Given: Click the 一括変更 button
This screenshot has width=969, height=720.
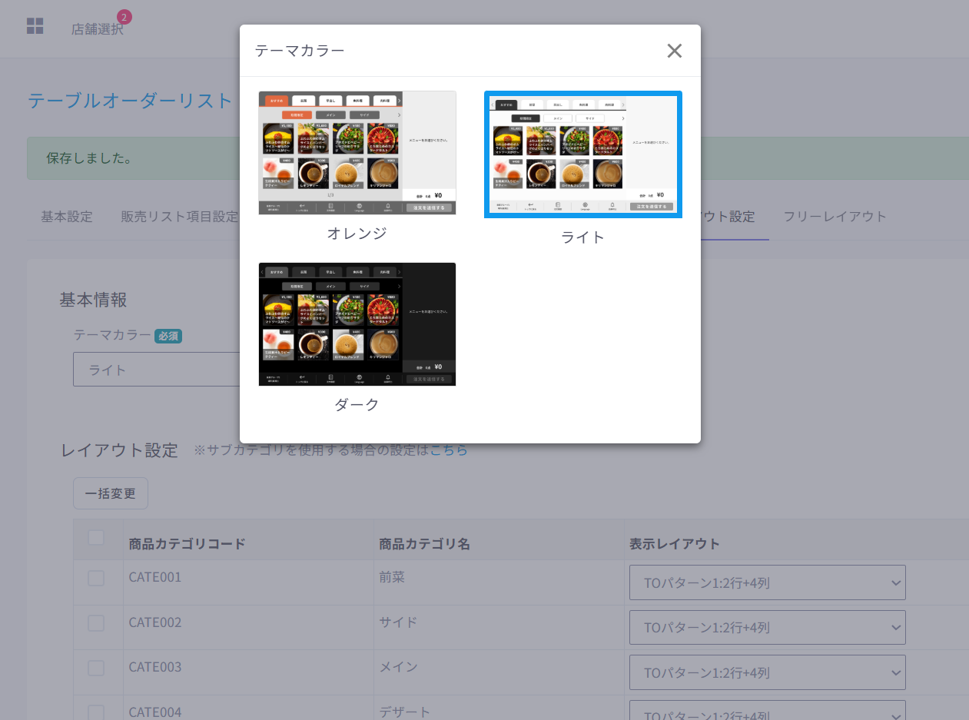Looking at the screenshot, I should pos(110,493).
